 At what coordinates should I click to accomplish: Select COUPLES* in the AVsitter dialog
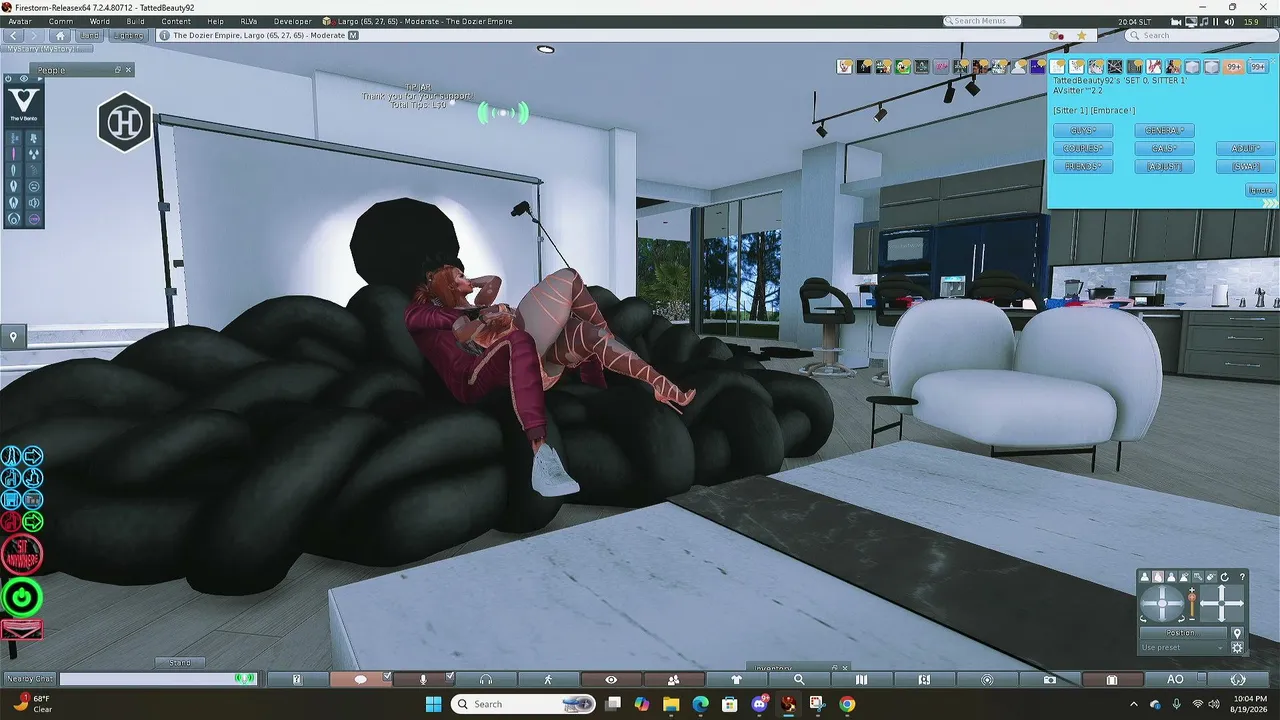point(1083,149)
